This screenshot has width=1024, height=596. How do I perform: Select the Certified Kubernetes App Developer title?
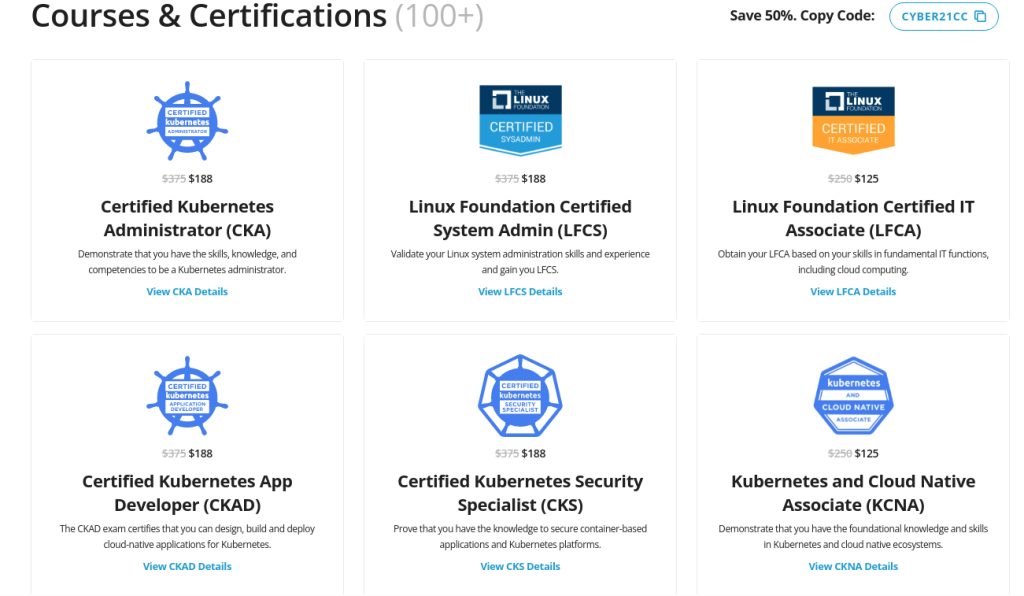tap(187, 492)
